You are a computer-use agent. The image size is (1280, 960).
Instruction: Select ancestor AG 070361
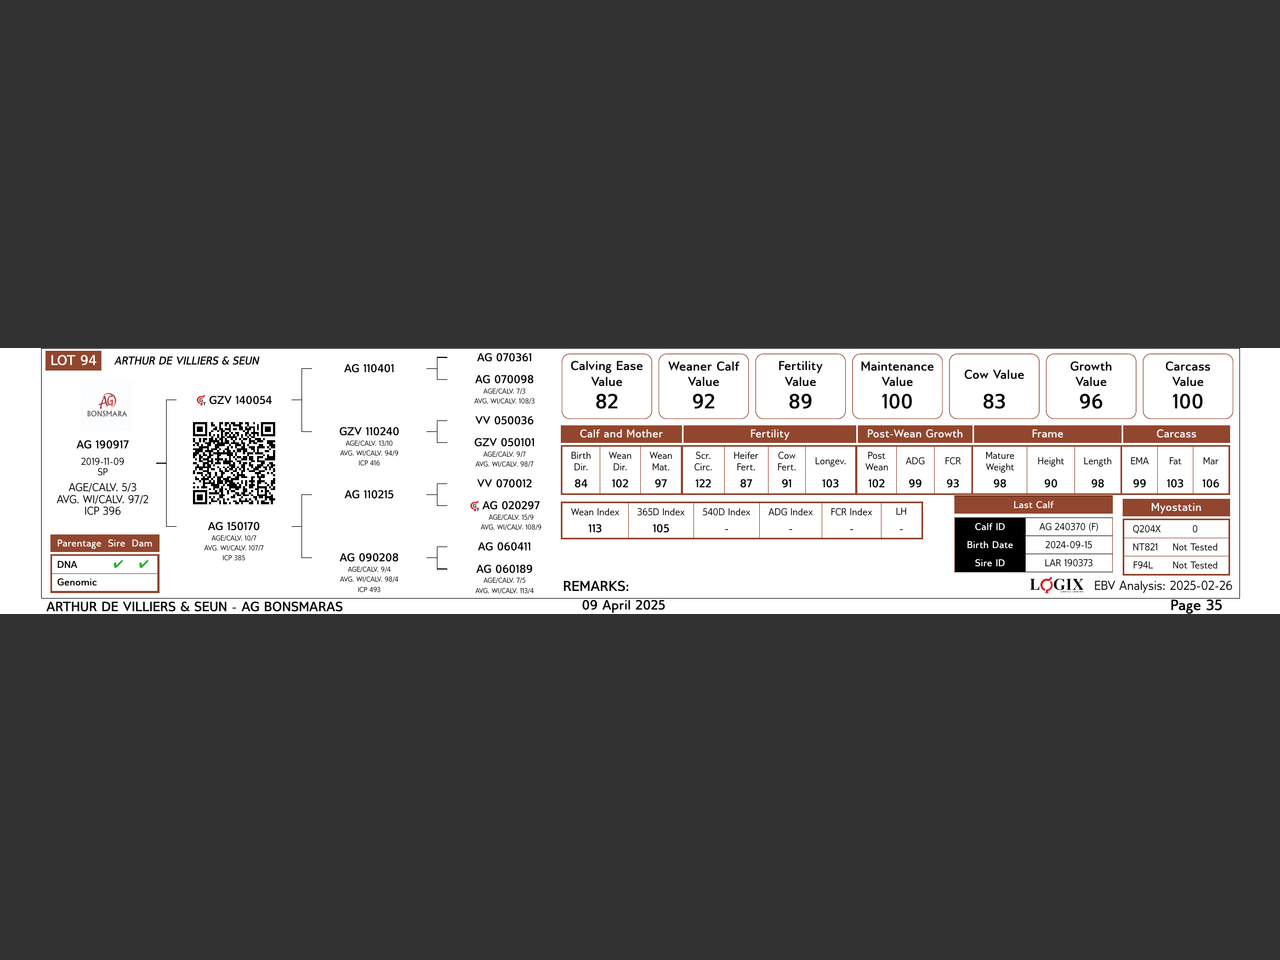coord(505,357)
